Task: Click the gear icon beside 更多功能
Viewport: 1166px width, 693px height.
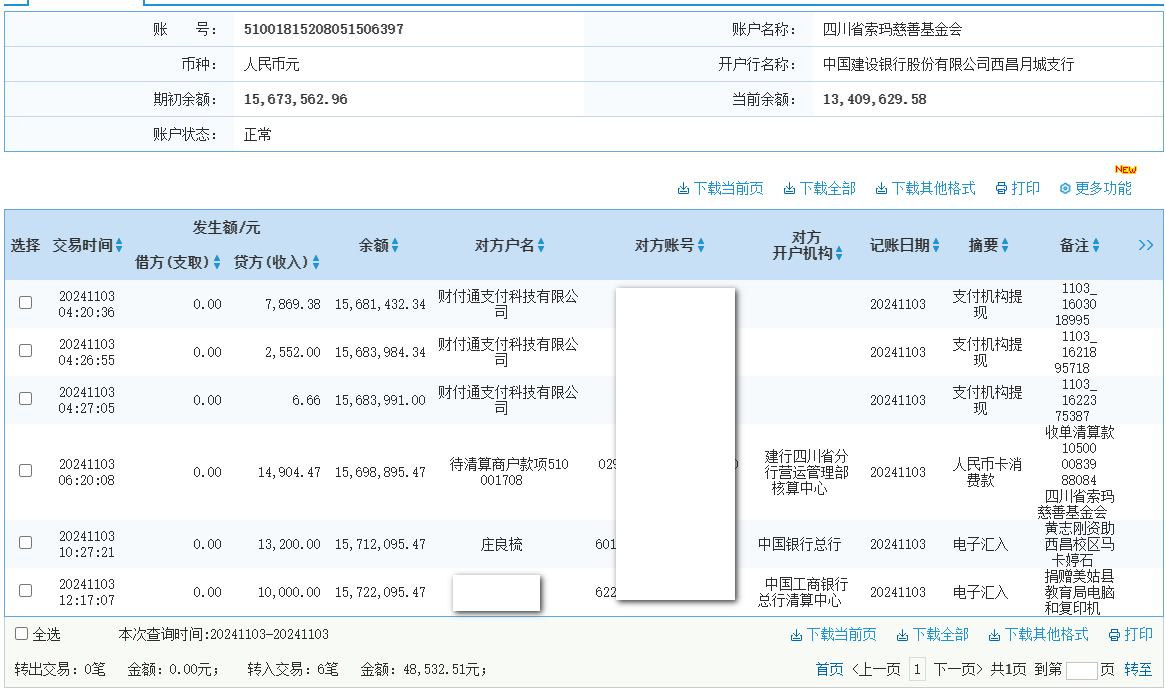Action: [x=1065, y=189]
